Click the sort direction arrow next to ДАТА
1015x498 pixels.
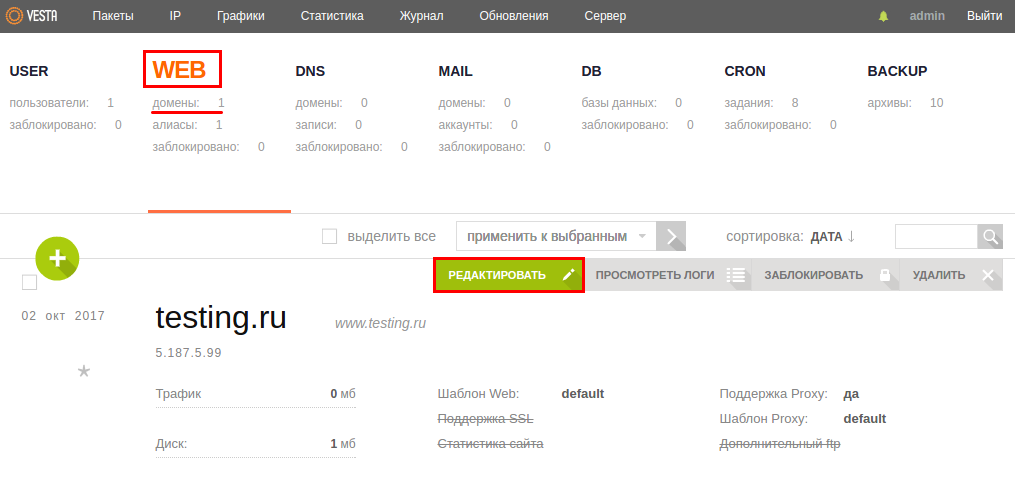851,237
